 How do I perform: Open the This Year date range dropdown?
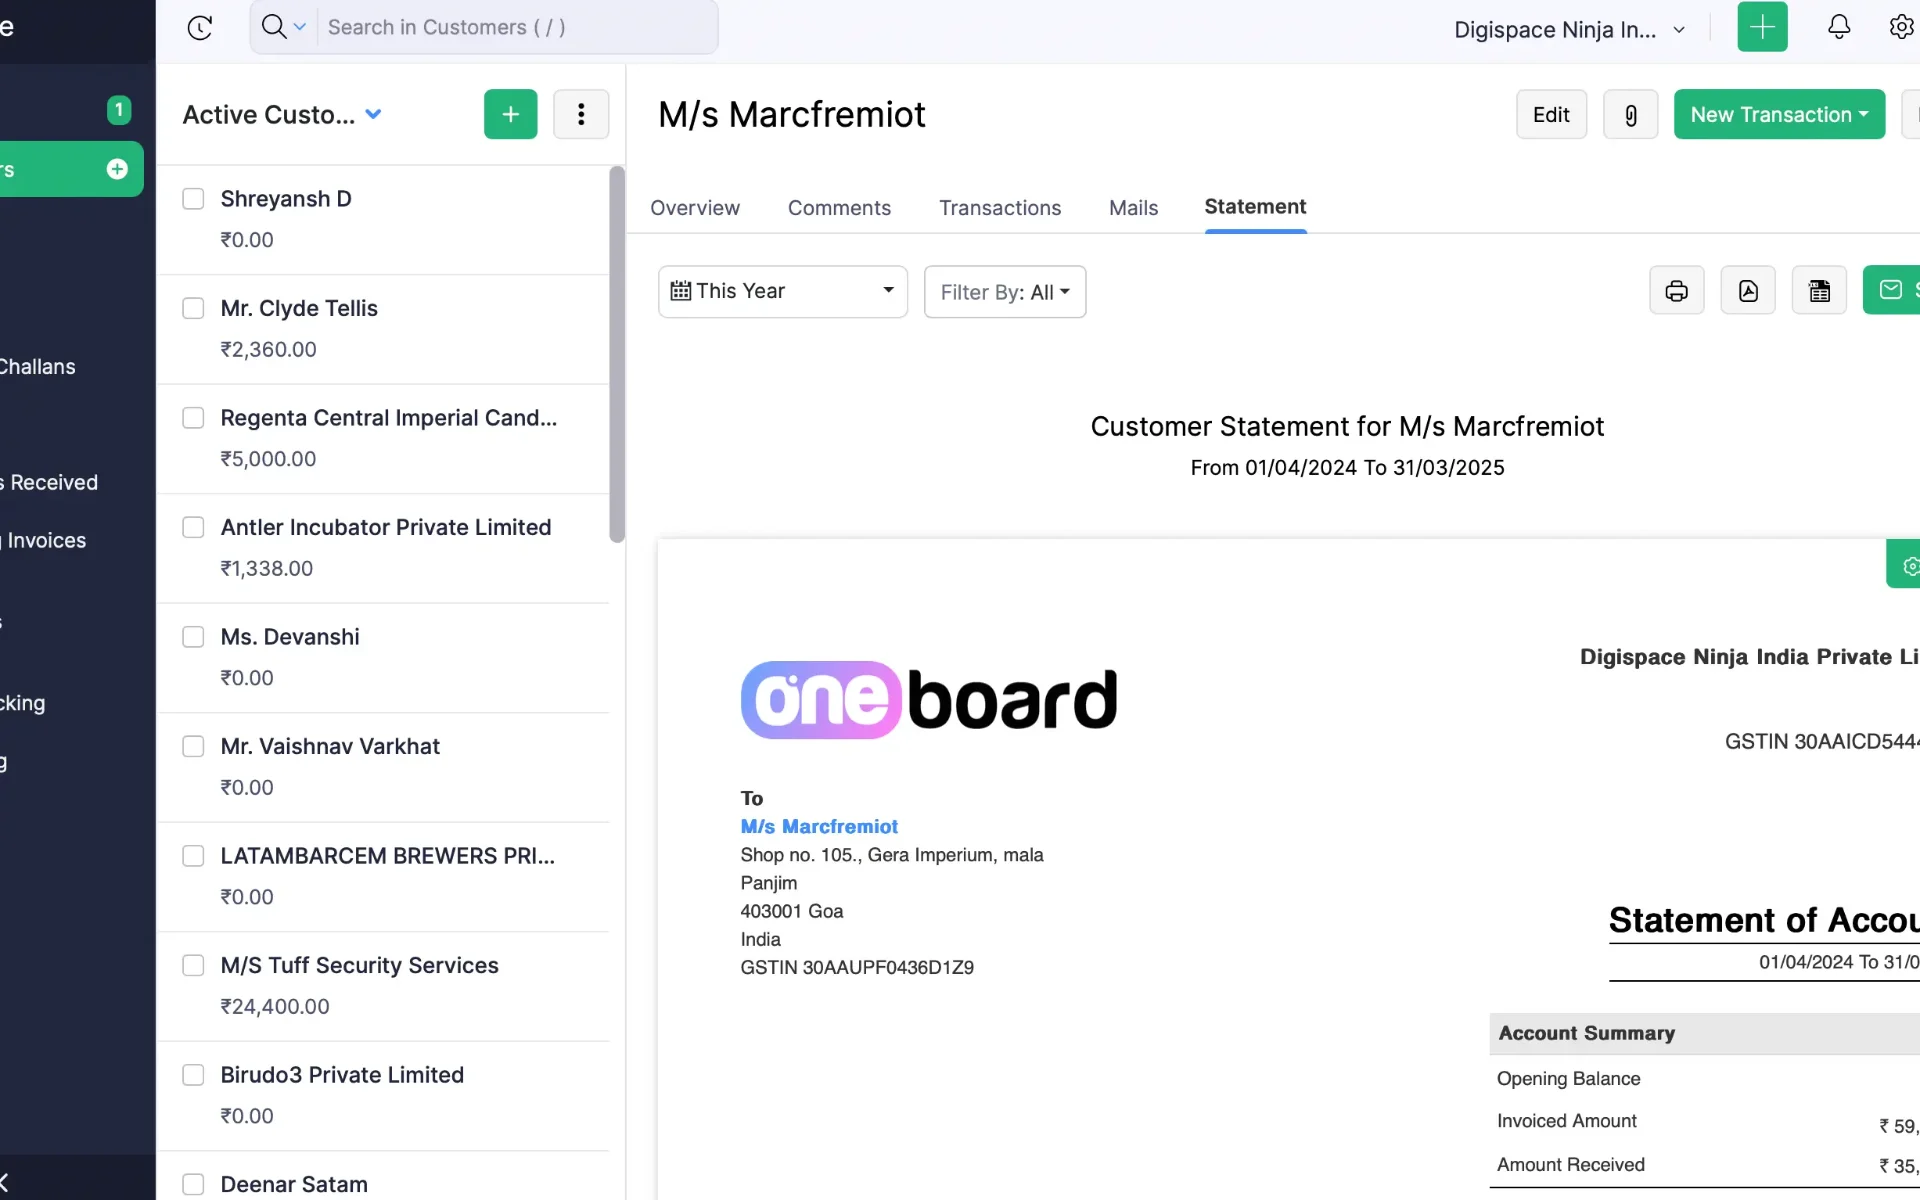[783, 291]
